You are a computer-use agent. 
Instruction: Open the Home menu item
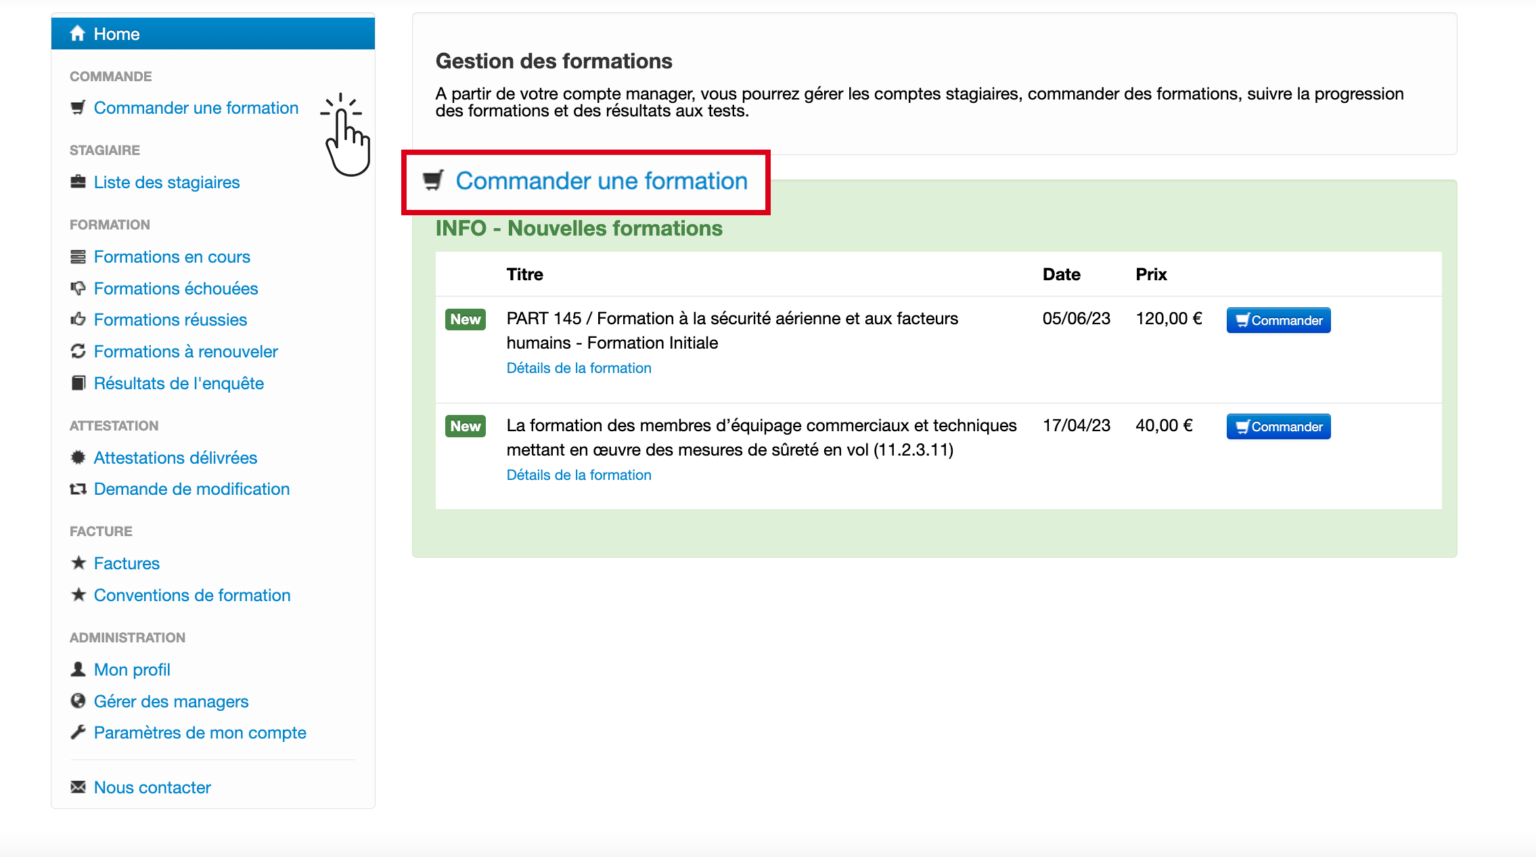tap(116, 34)
